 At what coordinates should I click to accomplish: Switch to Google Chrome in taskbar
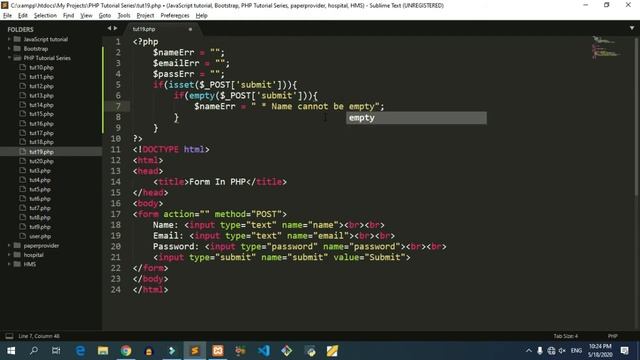(x=126, y=351)
